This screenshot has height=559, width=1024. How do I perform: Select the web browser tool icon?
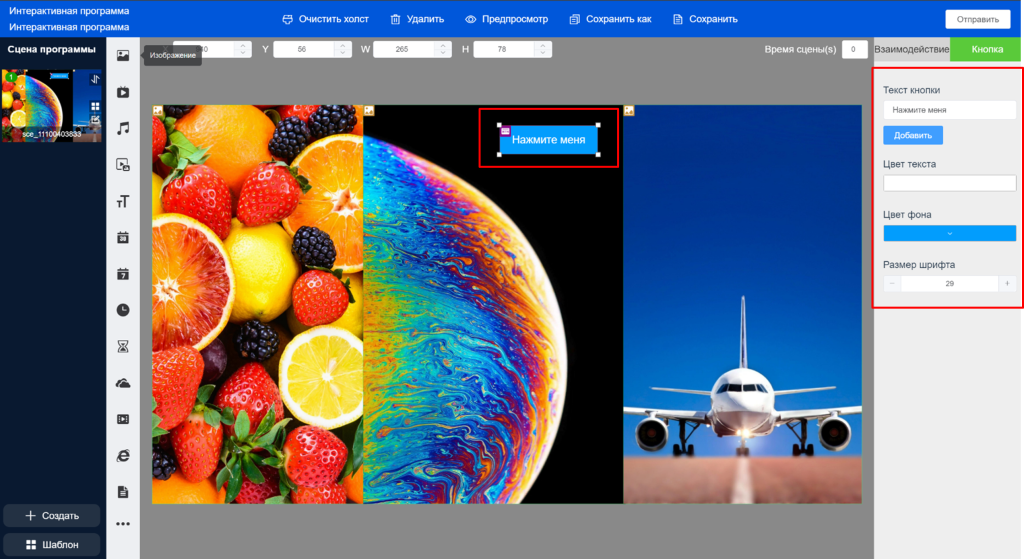click(x=123, y=455)
